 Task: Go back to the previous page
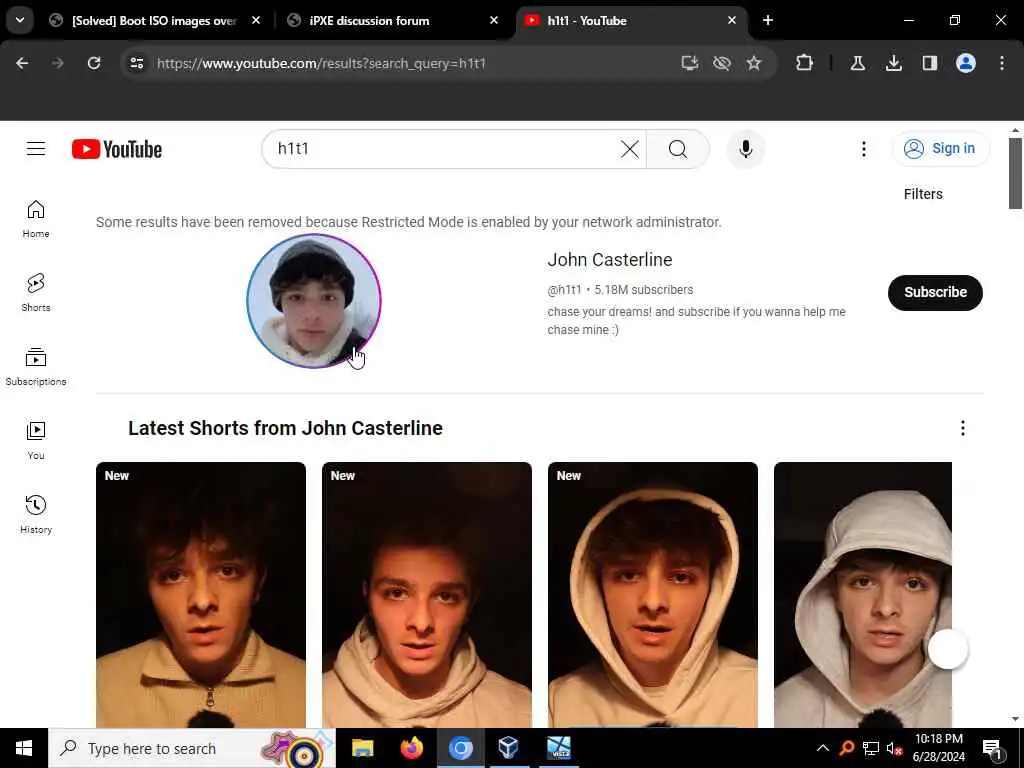[22, 63]
